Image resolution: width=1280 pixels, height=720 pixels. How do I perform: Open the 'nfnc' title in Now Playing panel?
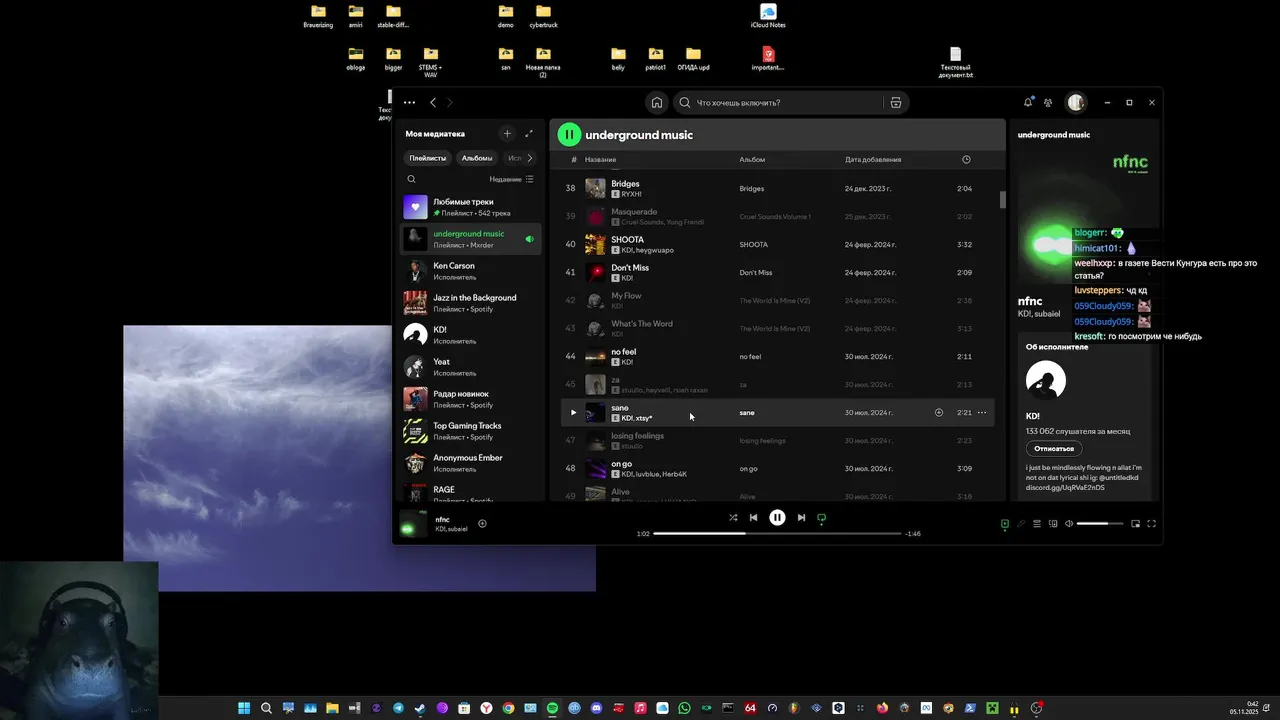pyautogui.click(x=1030, y=301)
